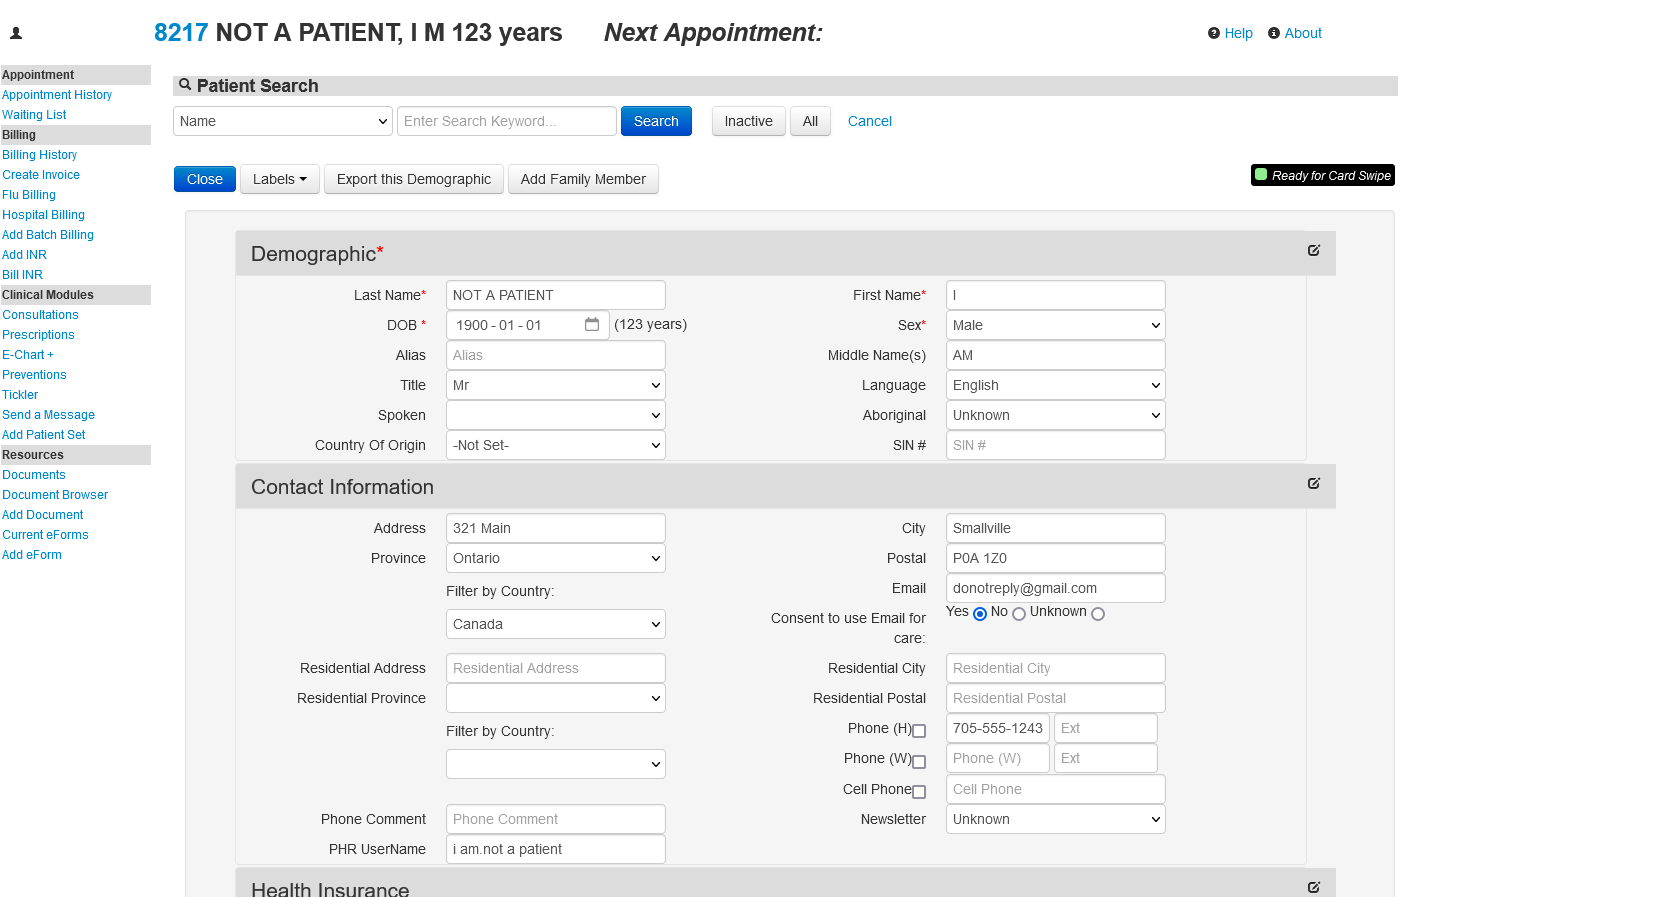Click the edit icon in Demographic header

(x=1313, y=251)
